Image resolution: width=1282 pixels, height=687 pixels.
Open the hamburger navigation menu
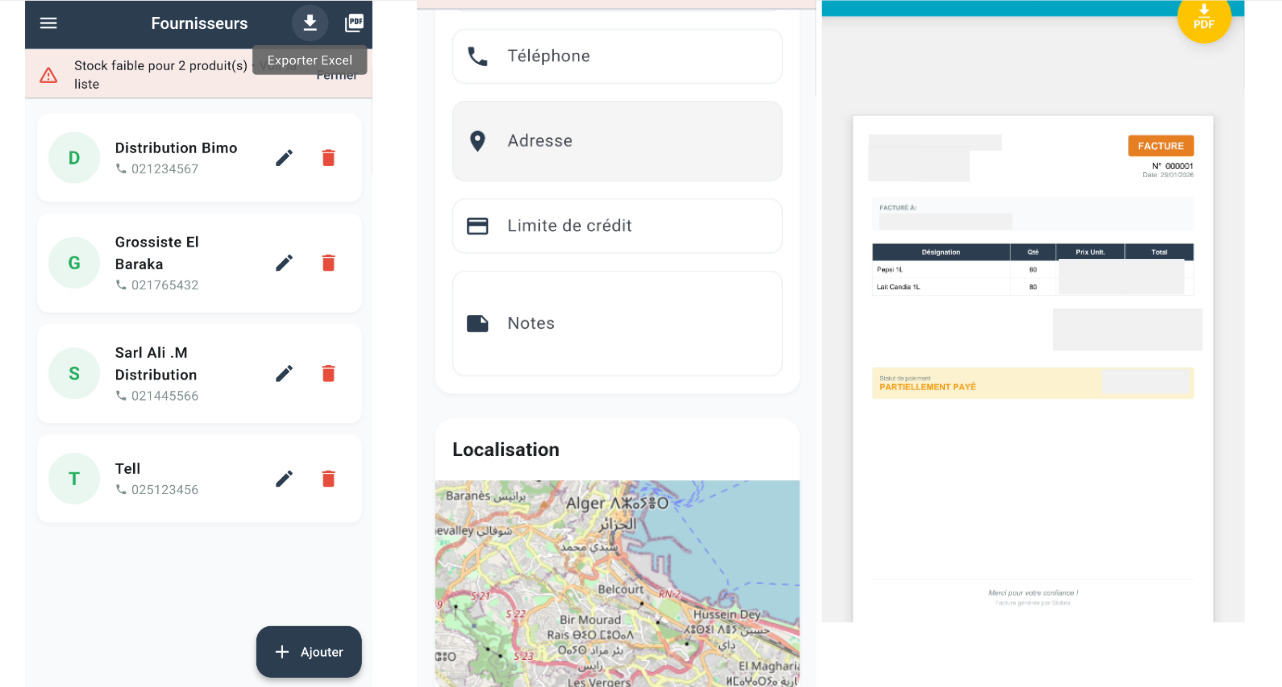(x=48, y=23)
